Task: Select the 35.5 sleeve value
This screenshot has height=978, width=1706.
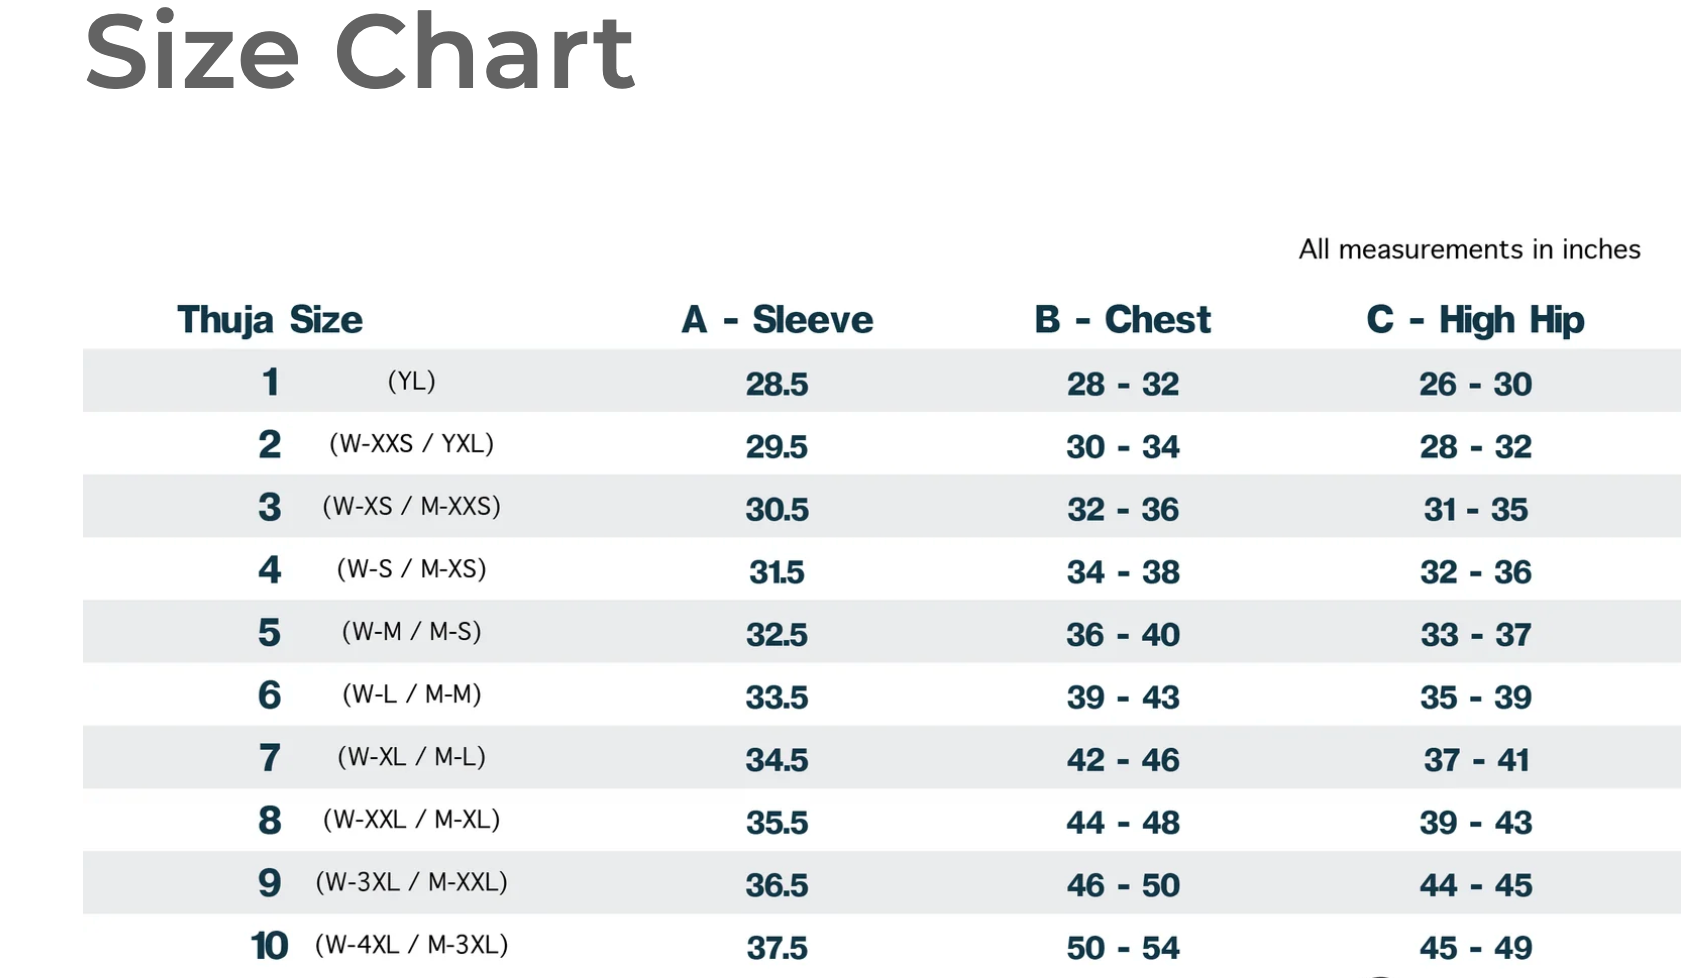Action: pos(777,823)
